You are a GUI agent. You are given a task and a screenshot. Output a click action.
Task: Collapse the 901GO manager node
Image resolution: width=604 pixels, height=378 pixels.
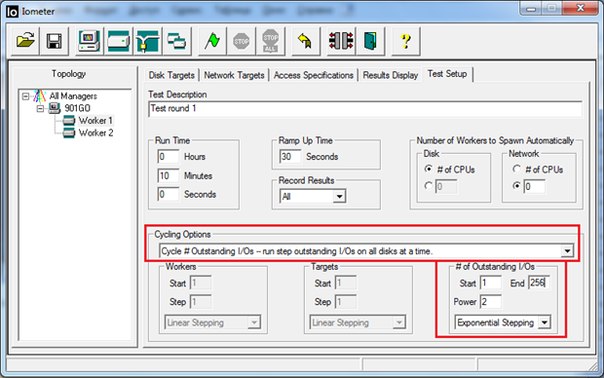coord(40,109)
